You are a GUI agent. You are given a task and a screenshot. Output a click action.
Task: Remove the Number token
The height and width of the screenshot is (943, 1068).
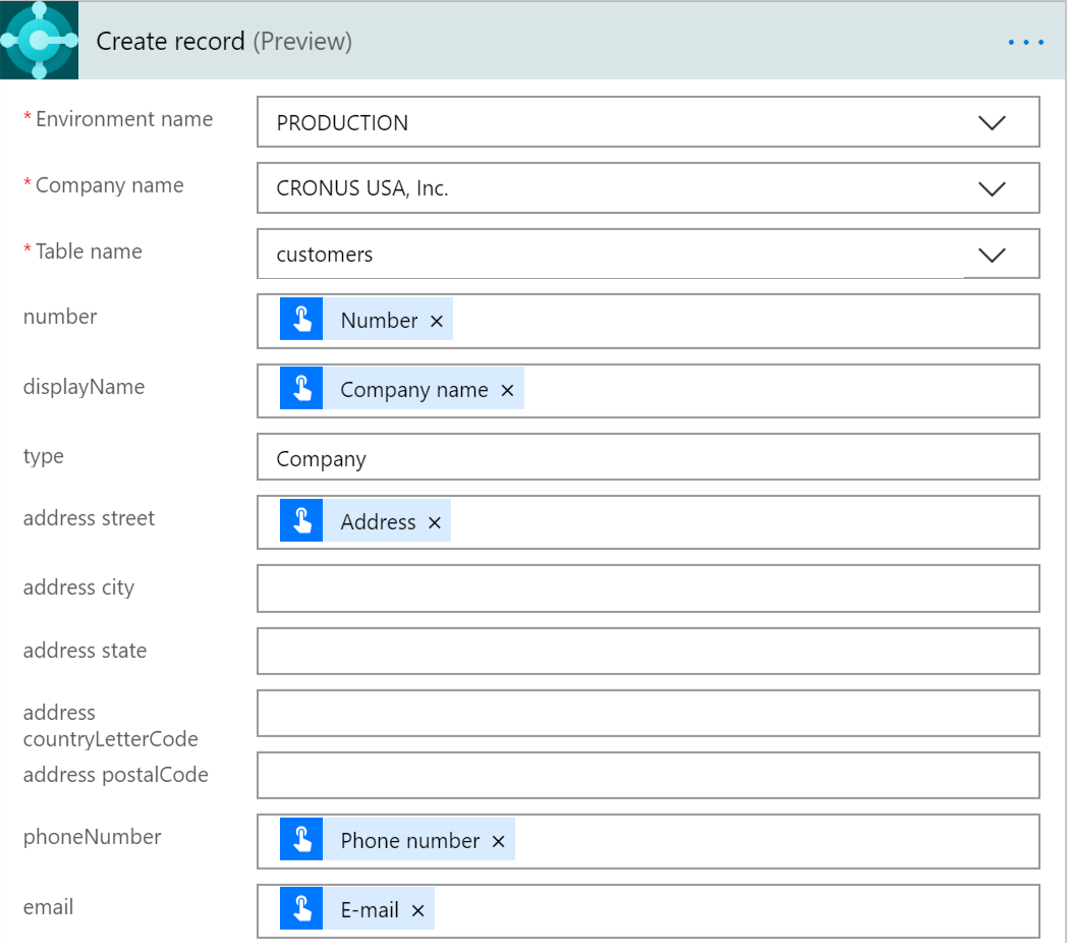pyautogui.click(x=437, y=321)
